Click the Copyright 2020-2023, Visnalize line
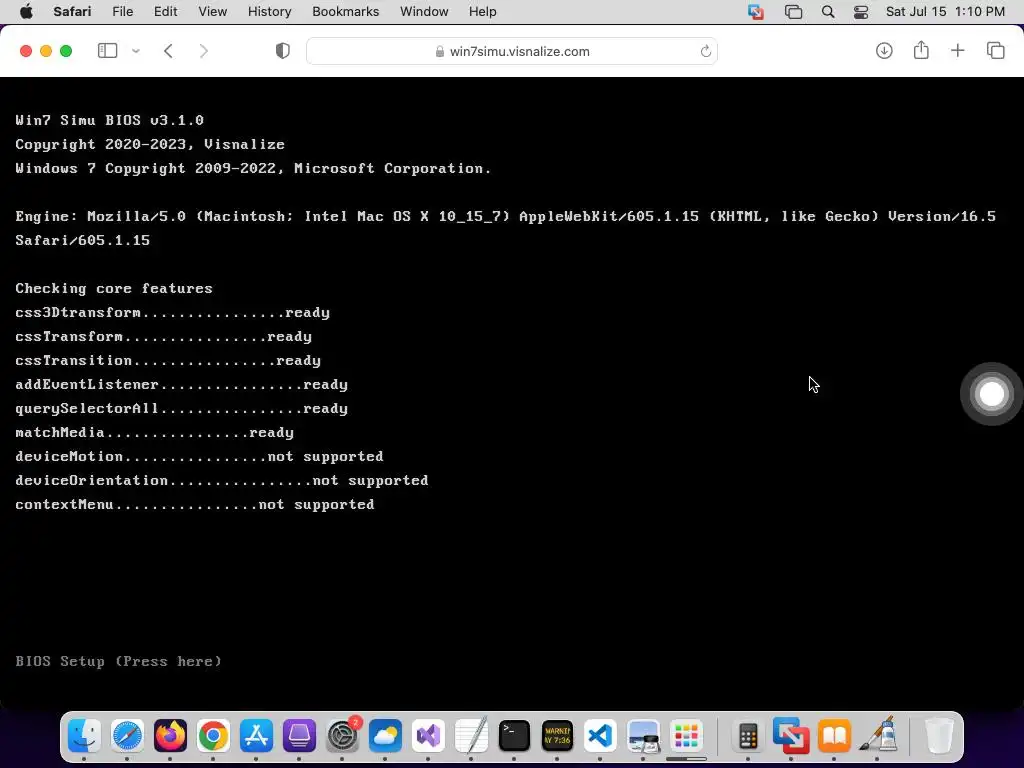The width and height of the screenshot is (1024, 768). pos(150,144)
